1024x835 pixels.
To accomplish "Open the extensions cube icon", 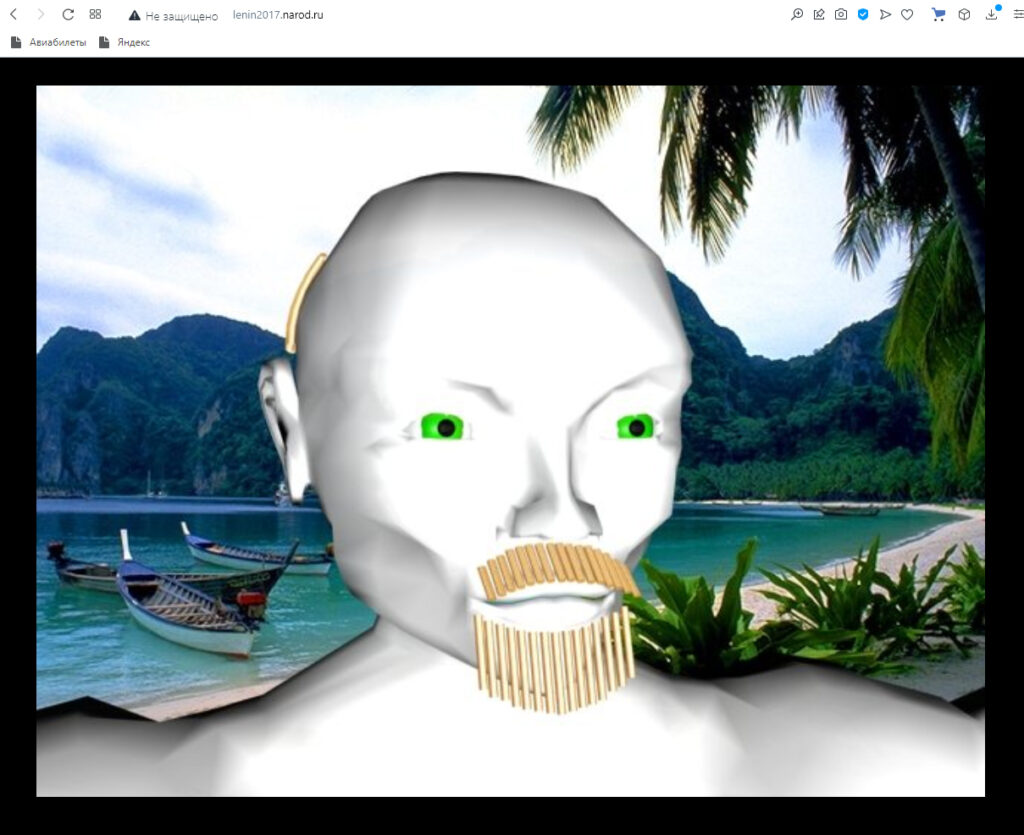I will [964, 15].
